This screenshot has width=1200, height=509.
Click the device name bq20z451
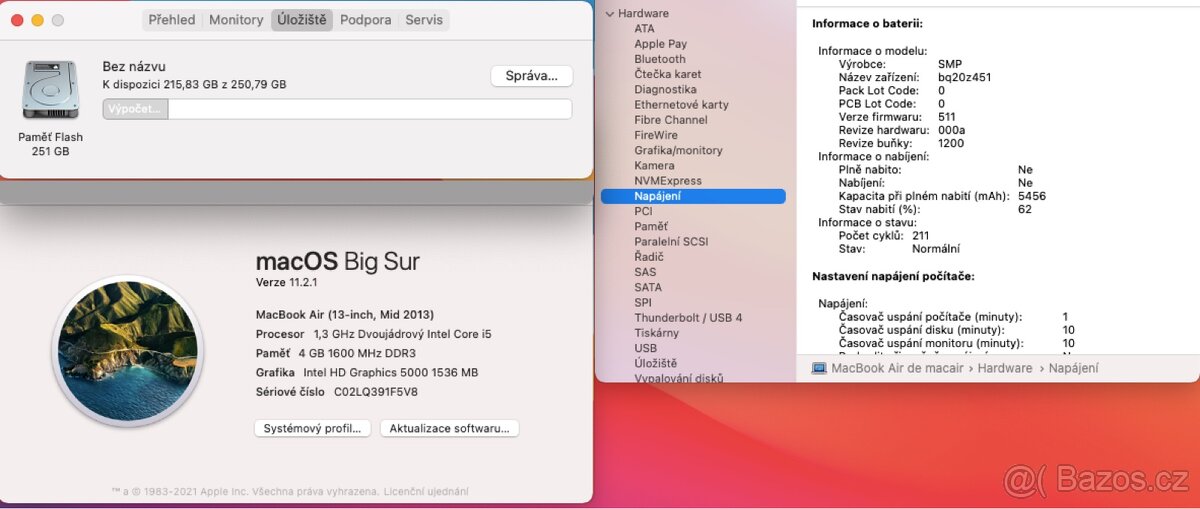click(965, 77)
